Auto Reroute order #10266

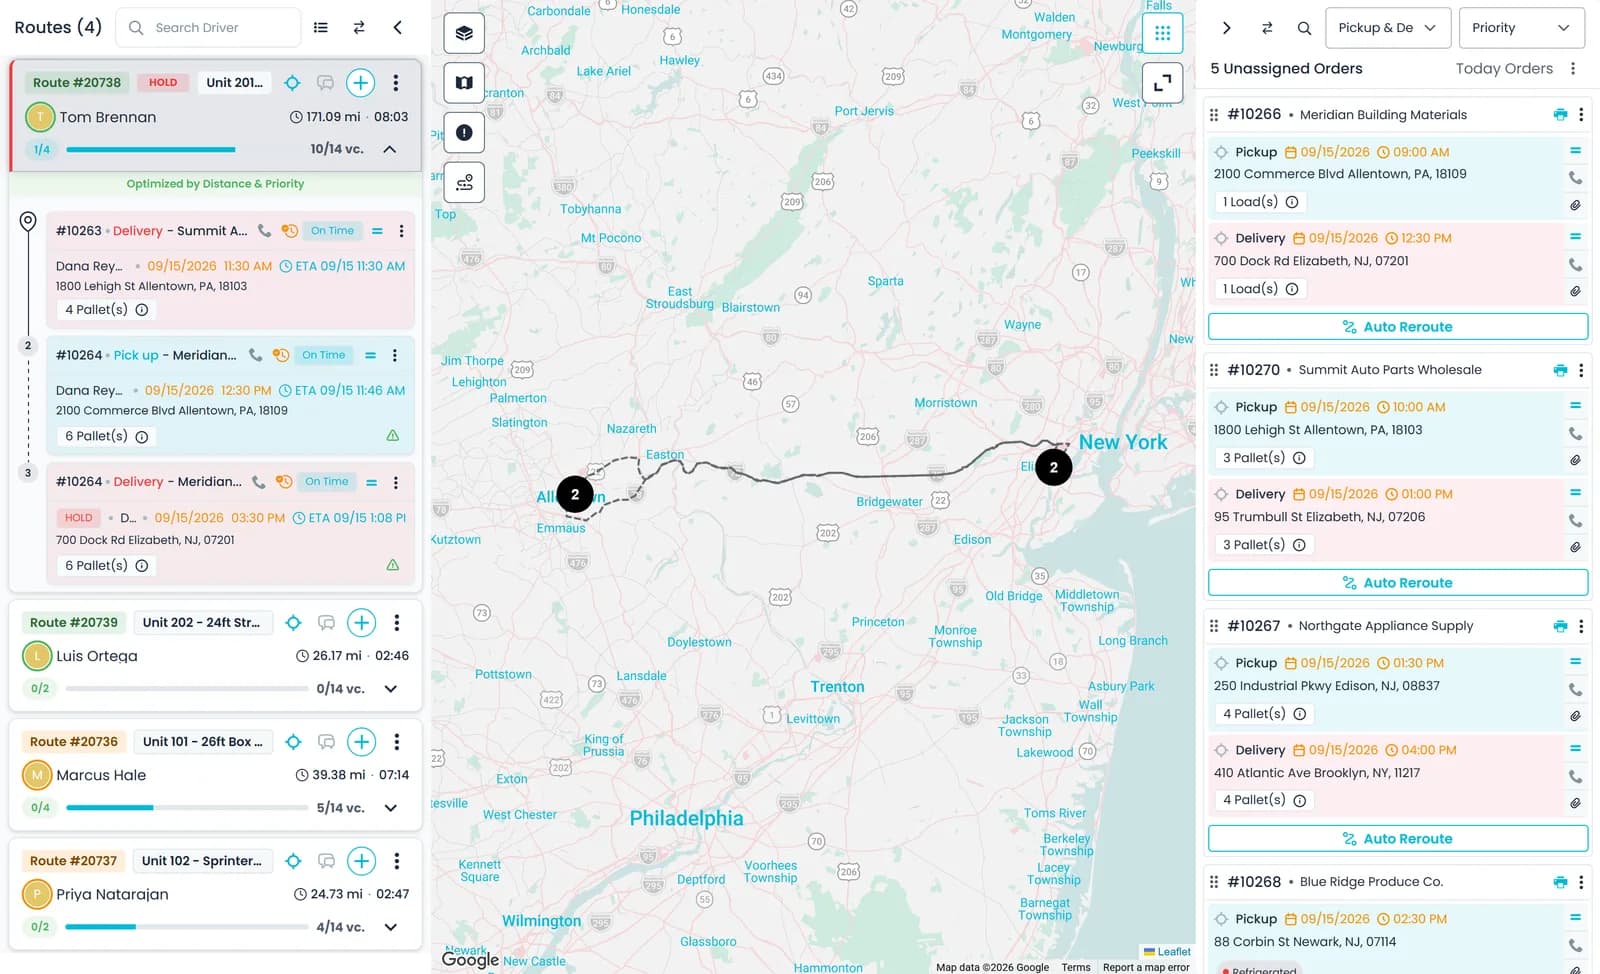(x=1398, y=327)
